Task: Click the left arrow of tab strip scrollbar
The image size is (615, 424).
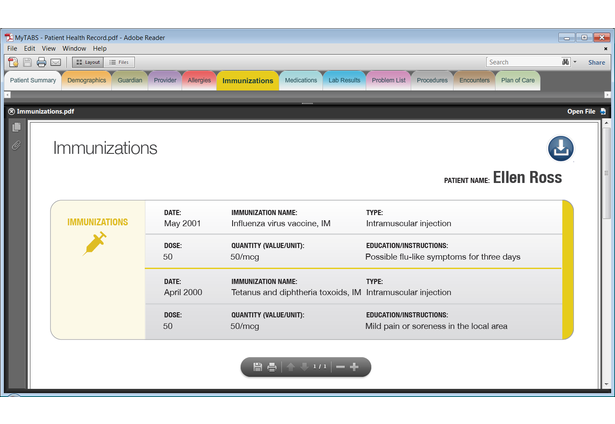Action: click(x=7, y=95)
